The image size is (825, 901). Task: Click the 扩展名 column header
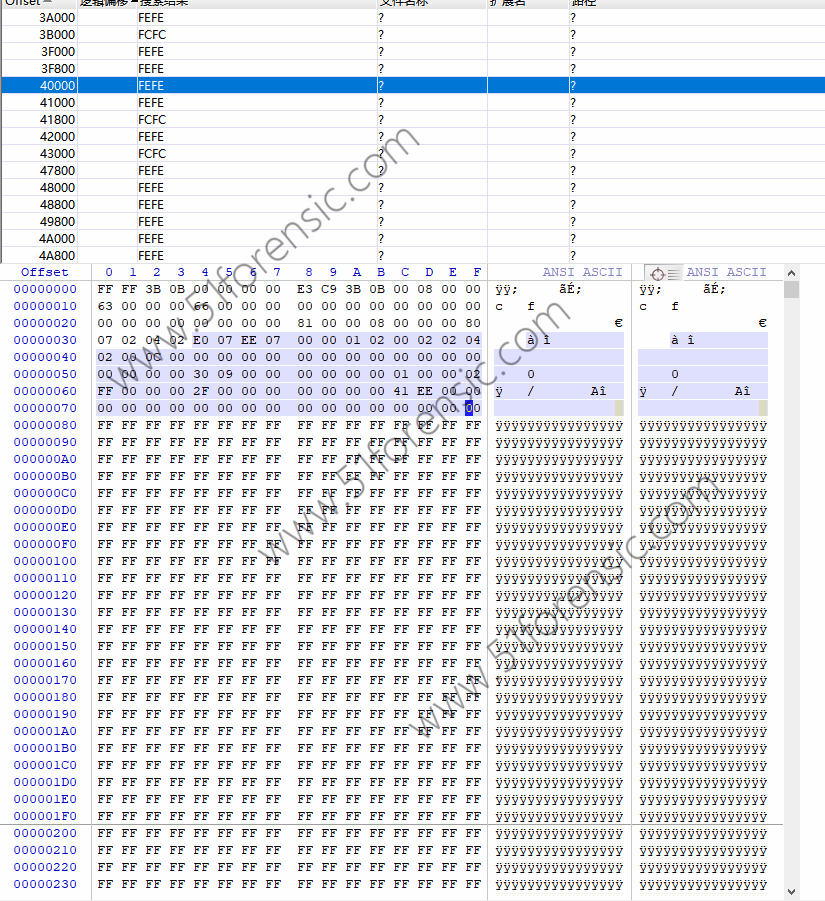pyautogui.click(x=508, y=3)
